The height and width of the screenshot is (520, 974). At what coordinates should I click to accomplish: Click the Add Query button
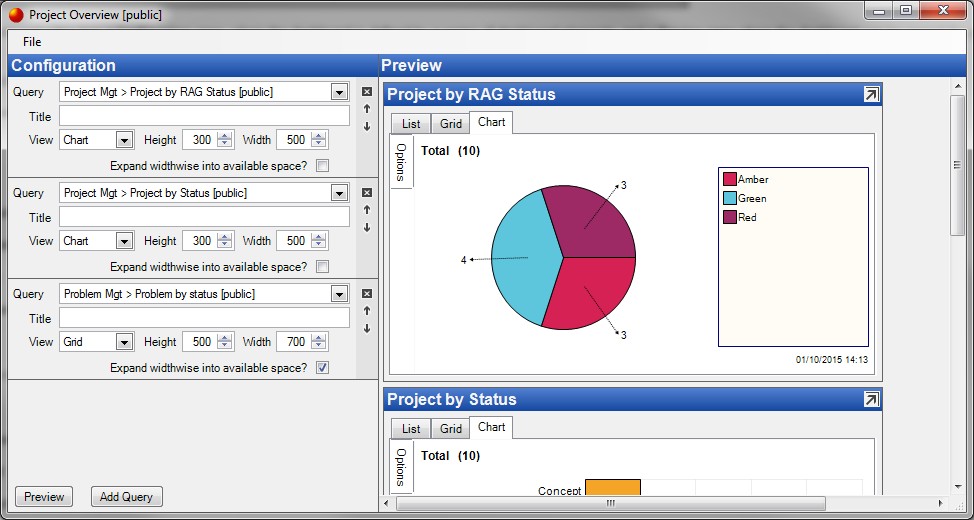pos(127,496)
